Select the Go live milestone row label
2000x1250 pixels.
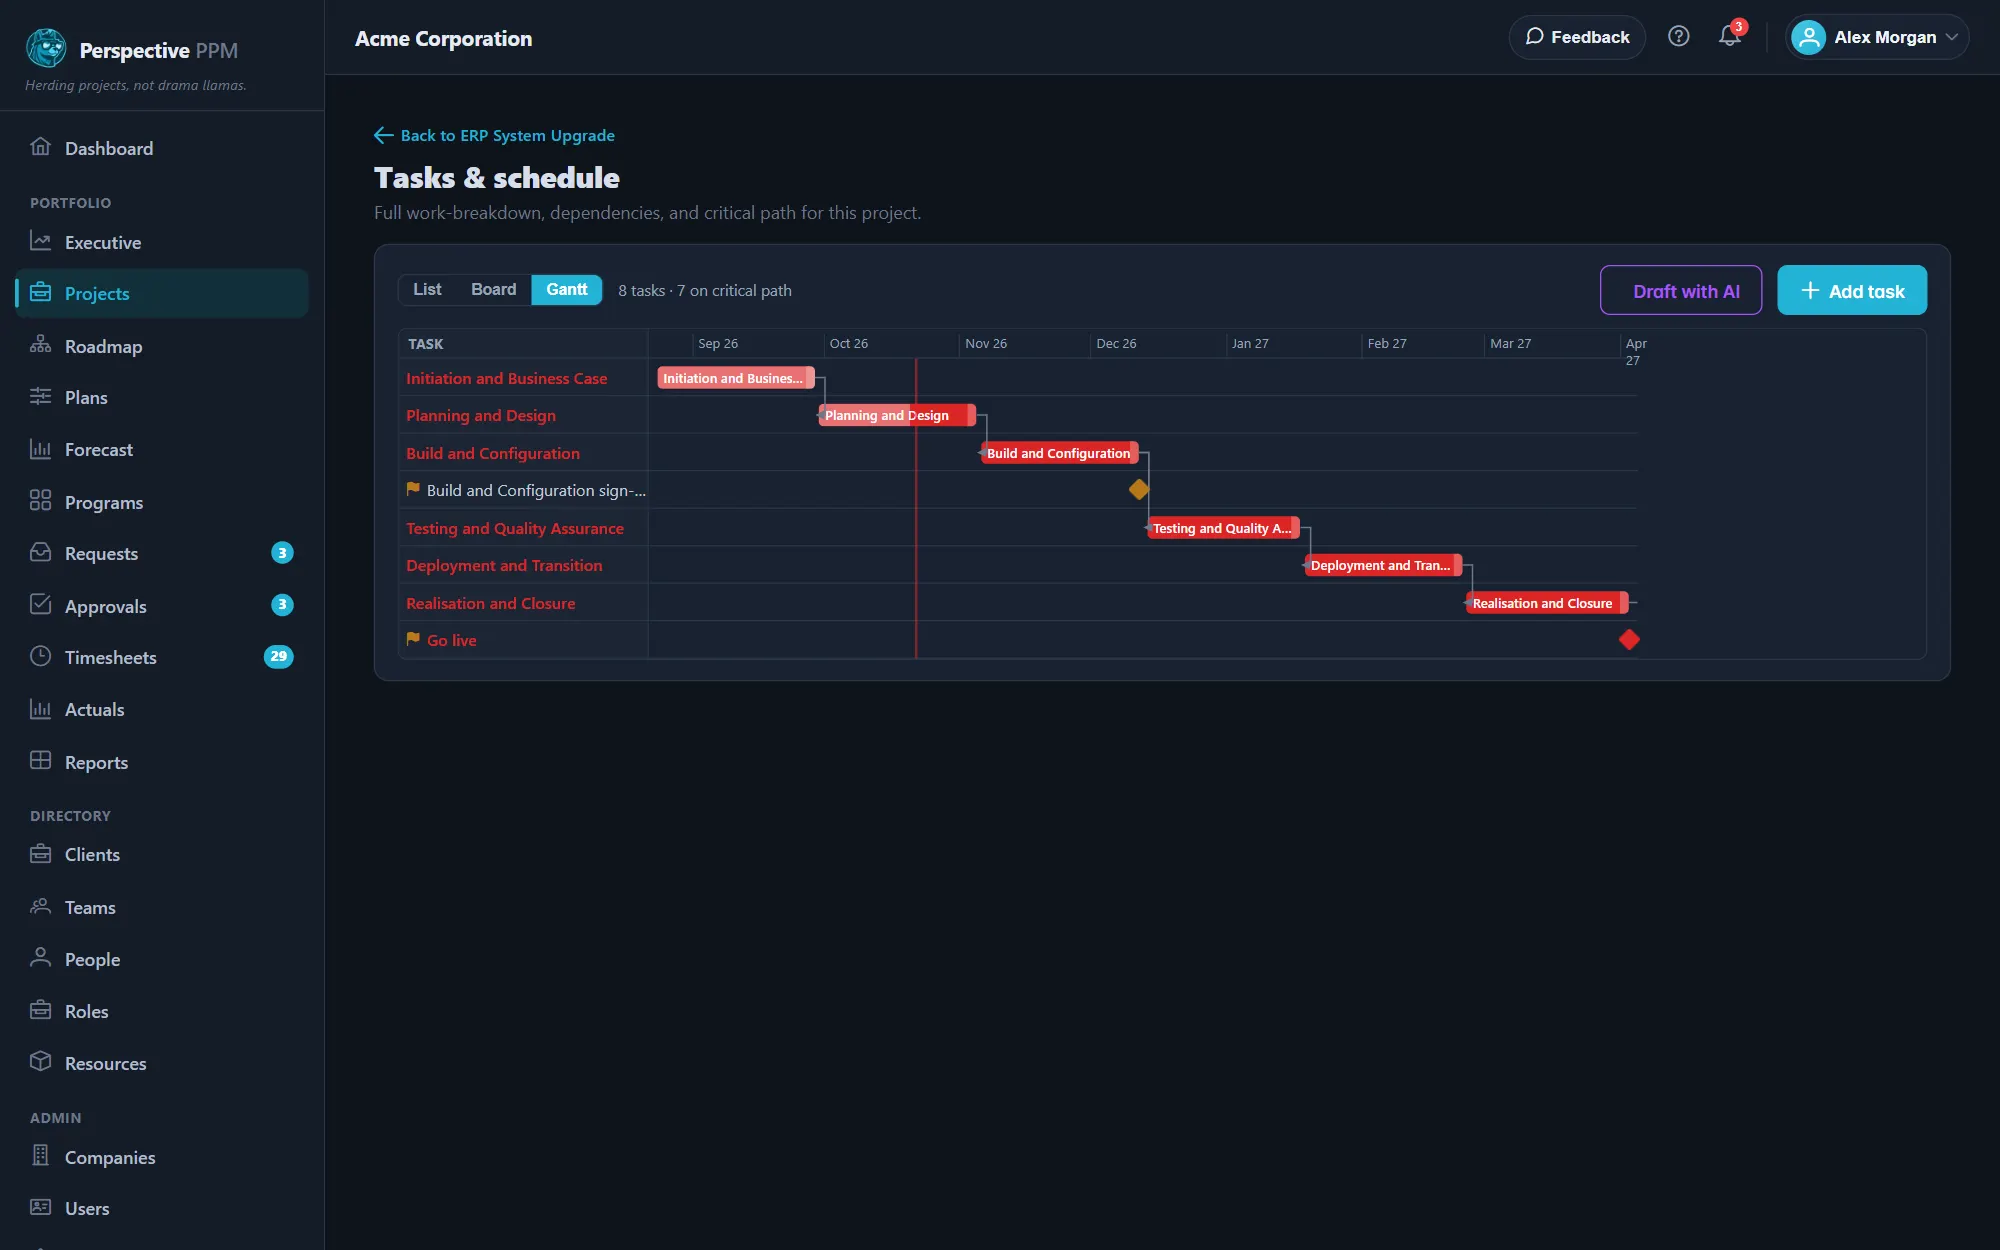[452, 640]
